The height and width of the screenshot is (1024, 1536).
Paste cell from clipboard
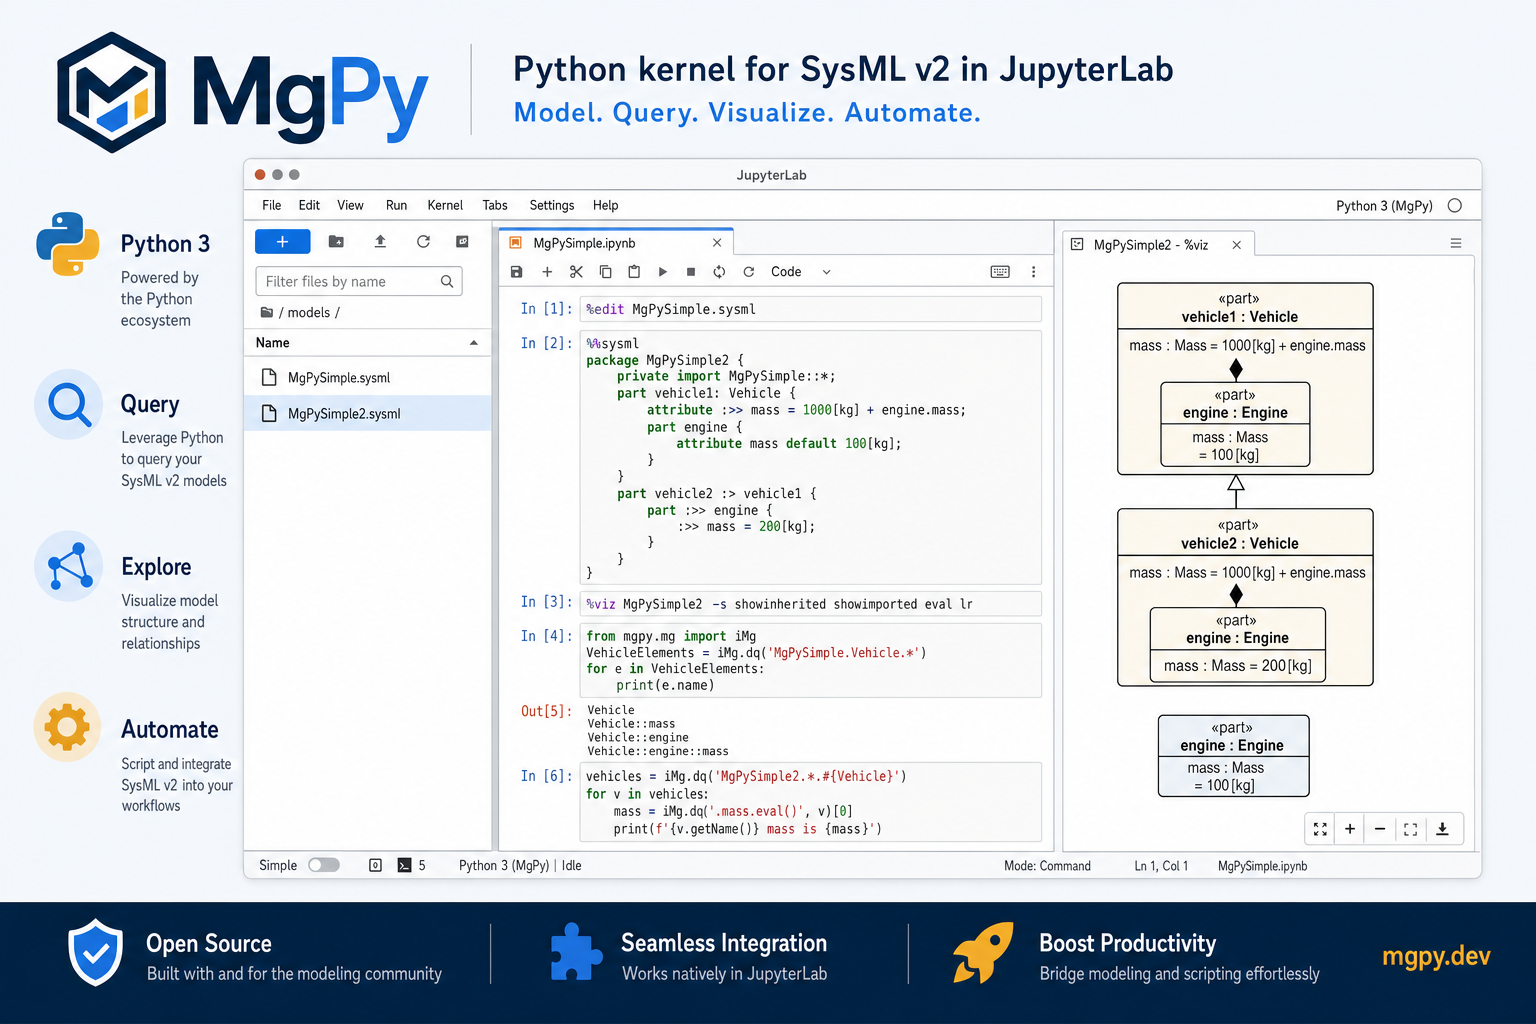tap(634, 272)
